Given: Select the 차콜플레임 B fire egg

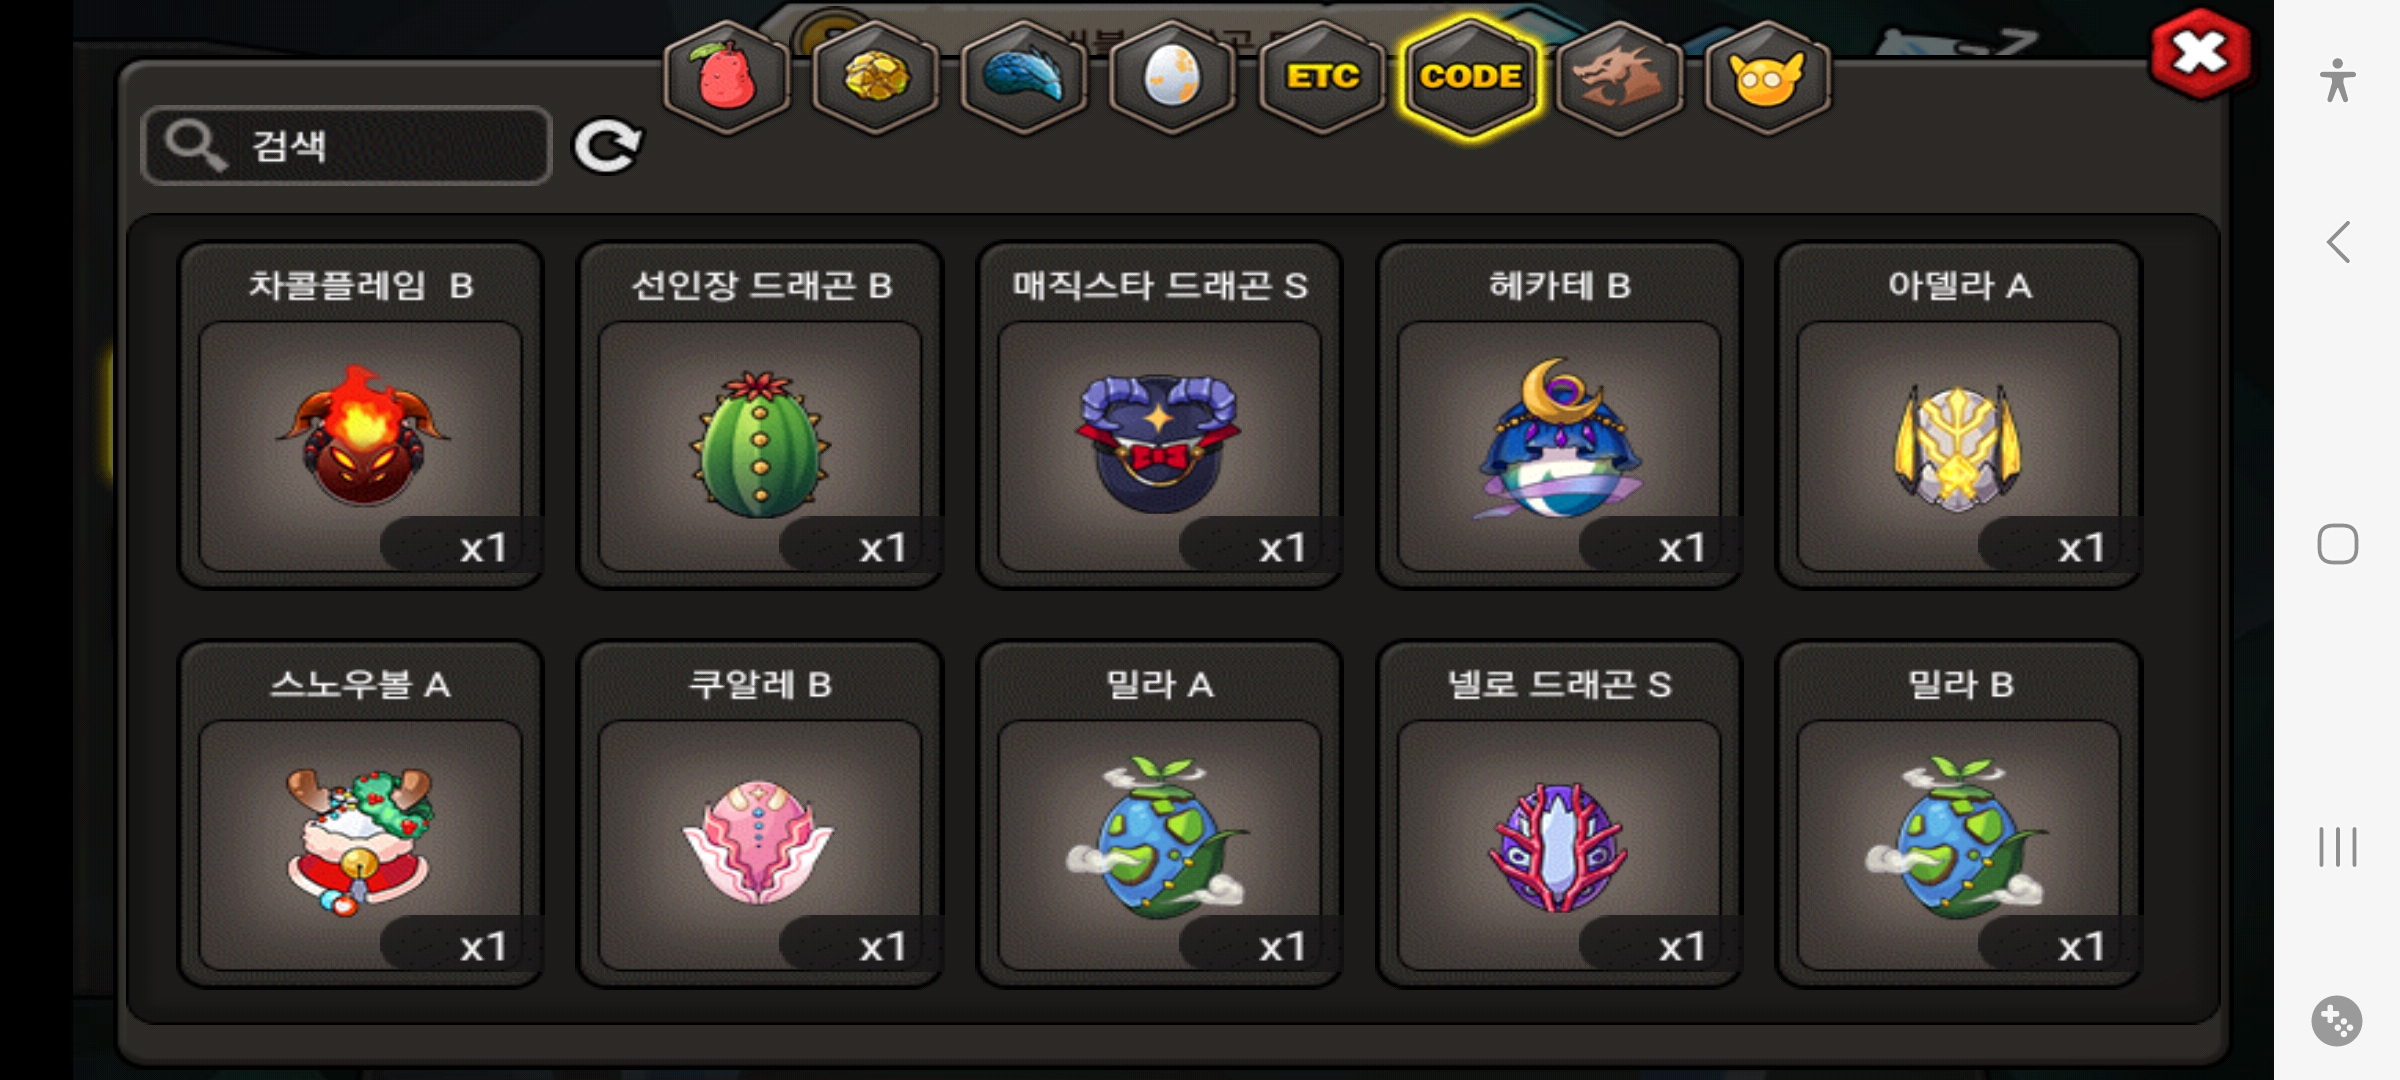Looking at the screenshot, I should (361, 415).
